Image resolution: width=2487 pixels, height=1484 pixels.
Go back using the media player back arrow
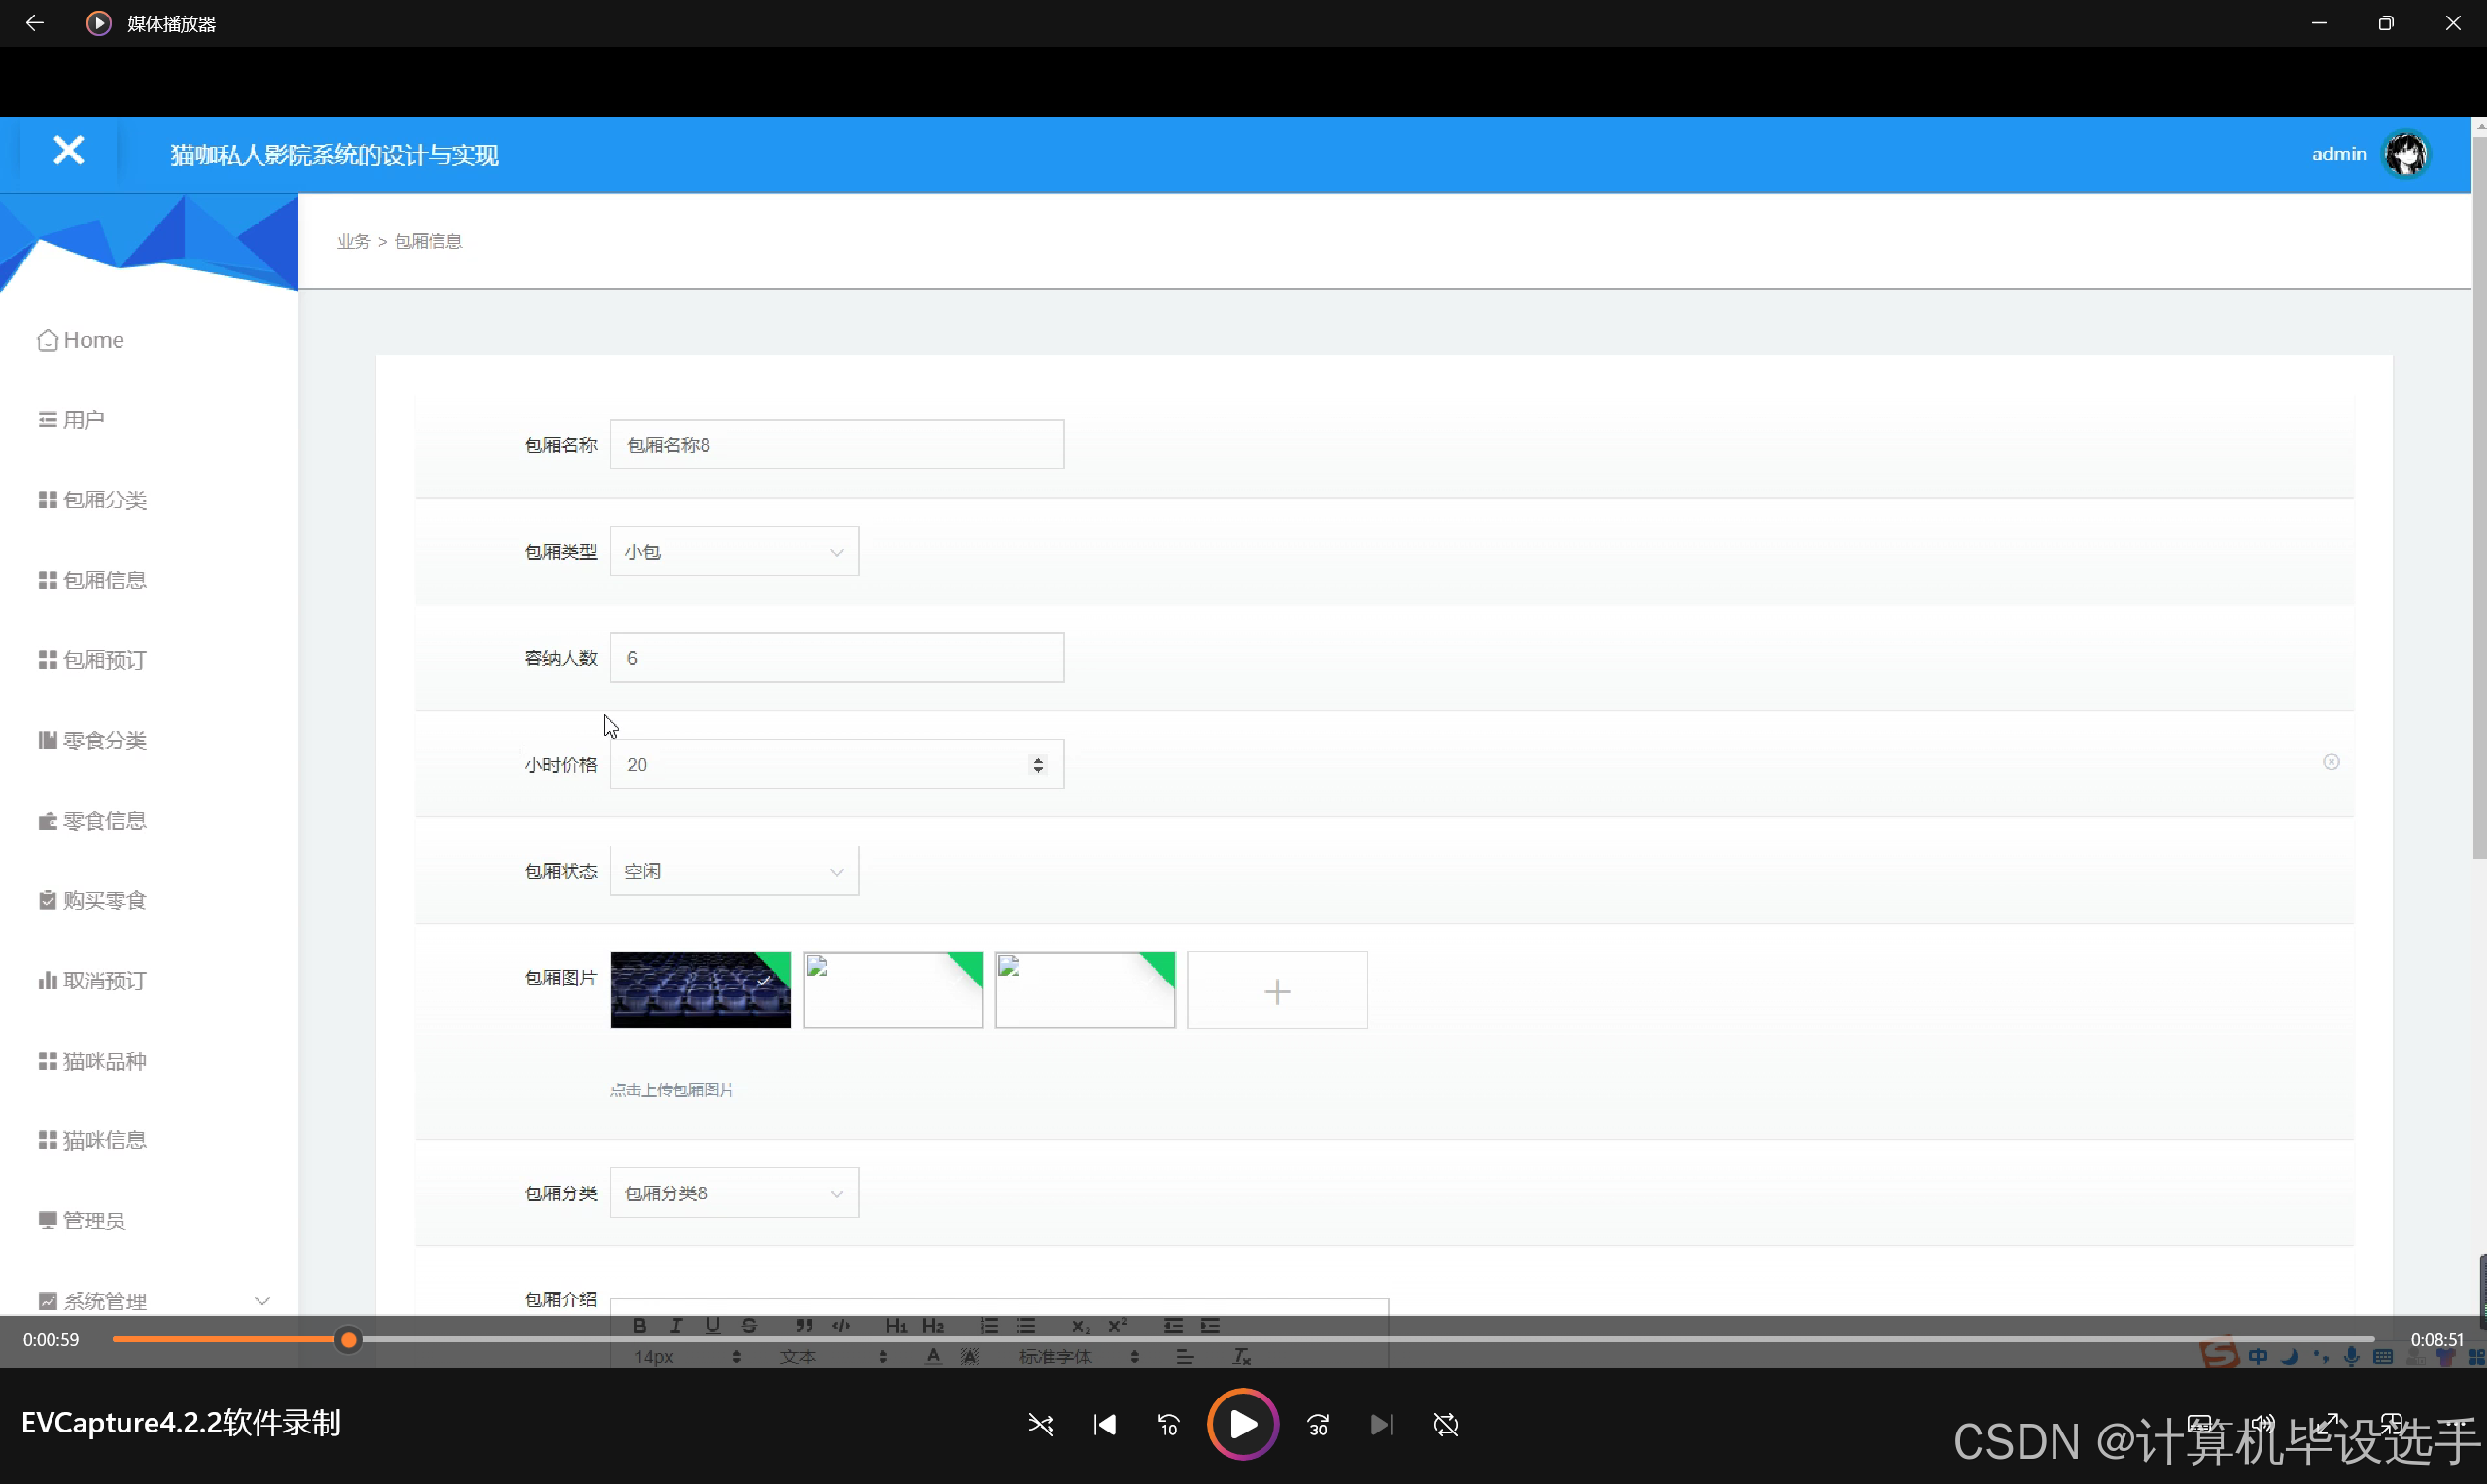[35, 23]
